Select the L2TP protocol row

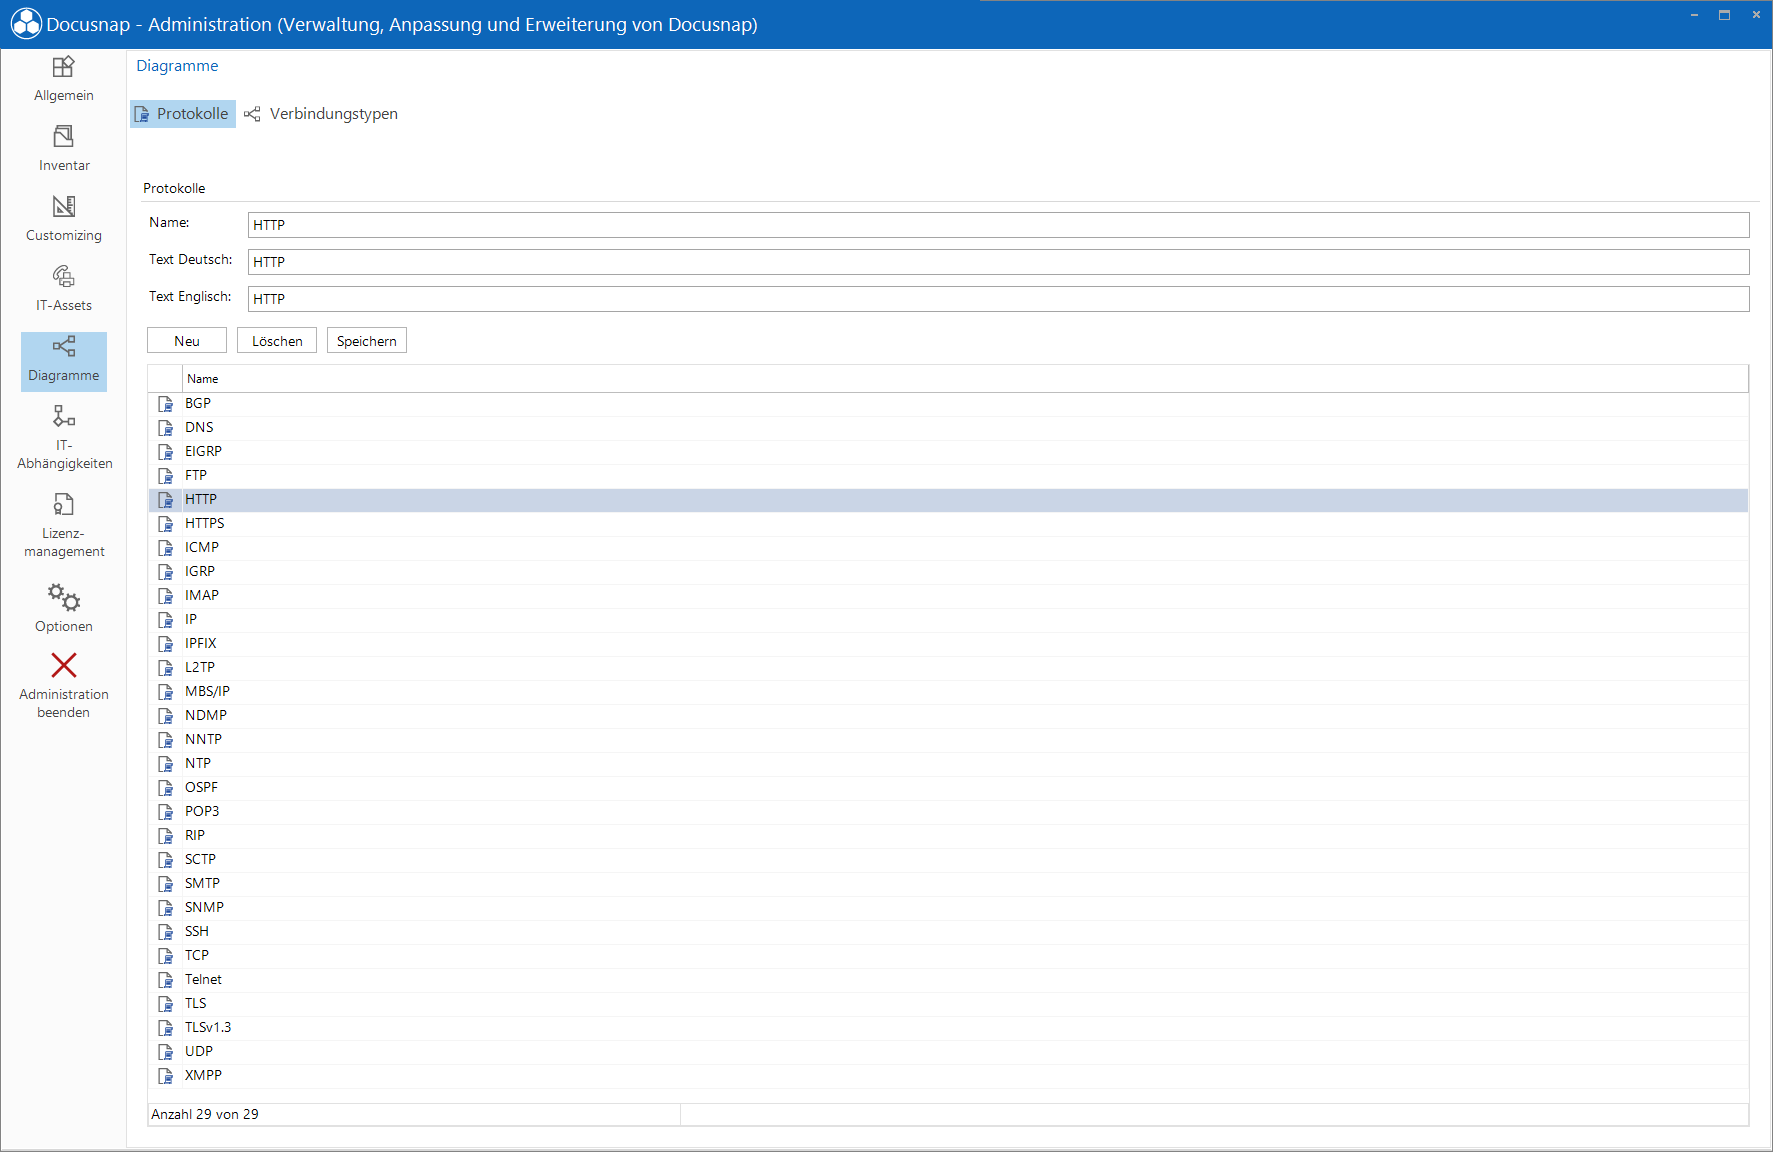pos(948,668)
